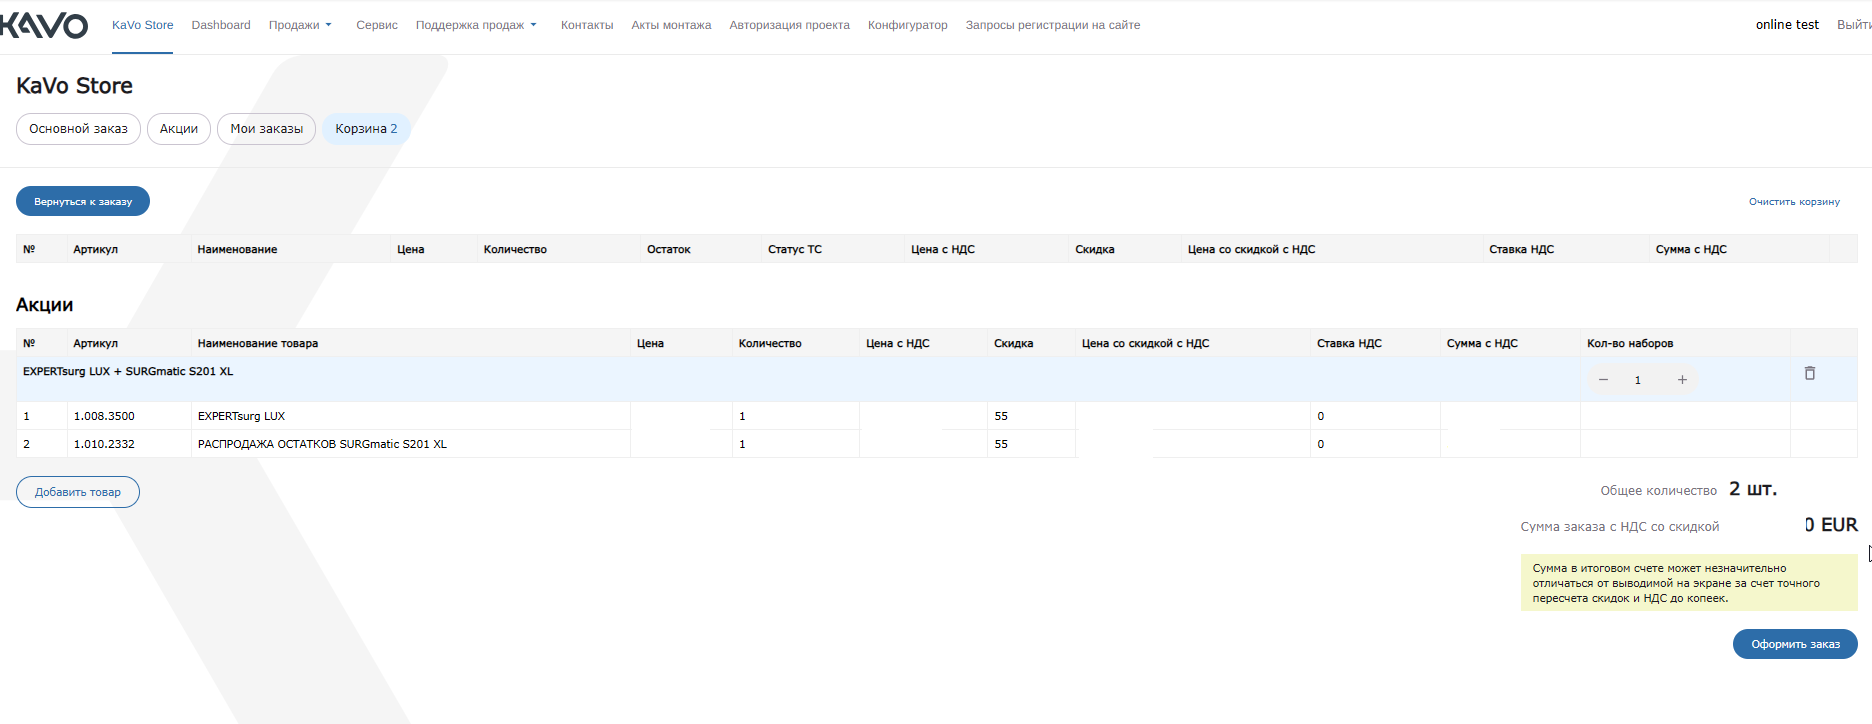Click the Добавить товар button
This screenshot has height=724, width=1872.
point(78,492)
